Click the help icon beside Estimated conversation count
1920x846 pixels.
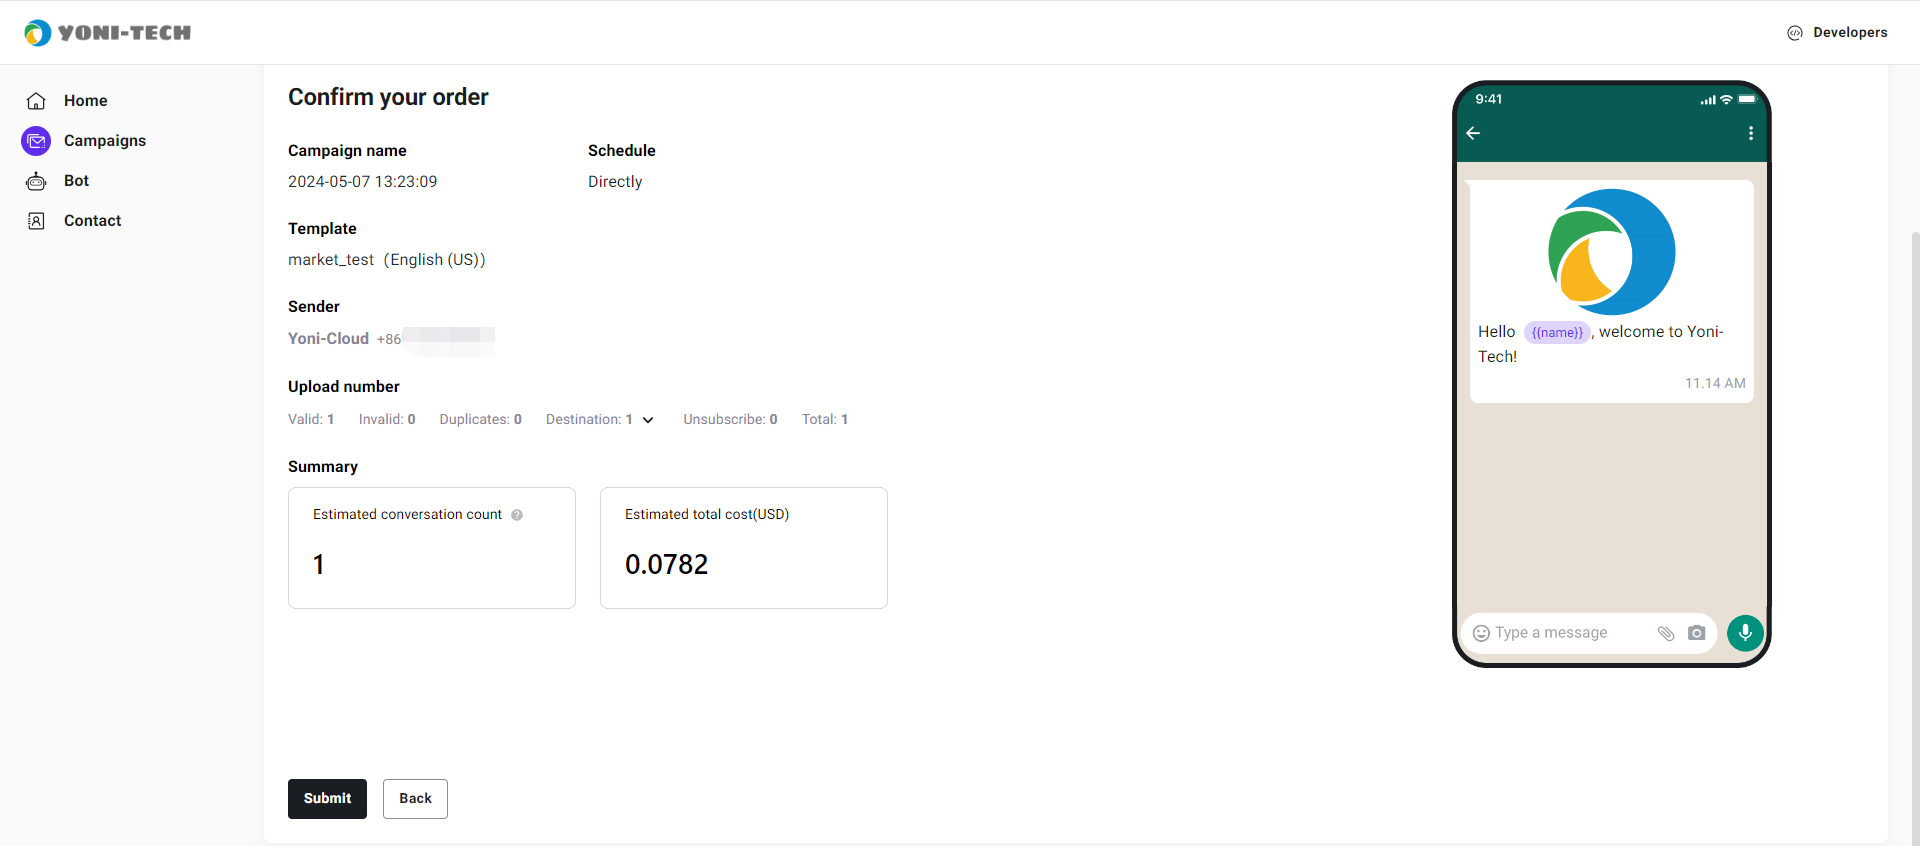(517, 515)
